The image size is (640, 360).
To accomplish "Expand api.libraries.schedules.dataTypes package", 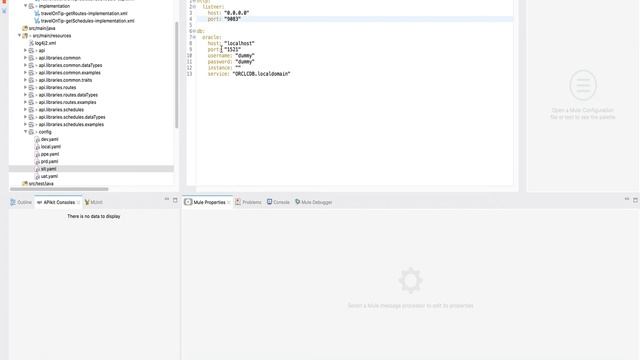I will pos(25,117).
